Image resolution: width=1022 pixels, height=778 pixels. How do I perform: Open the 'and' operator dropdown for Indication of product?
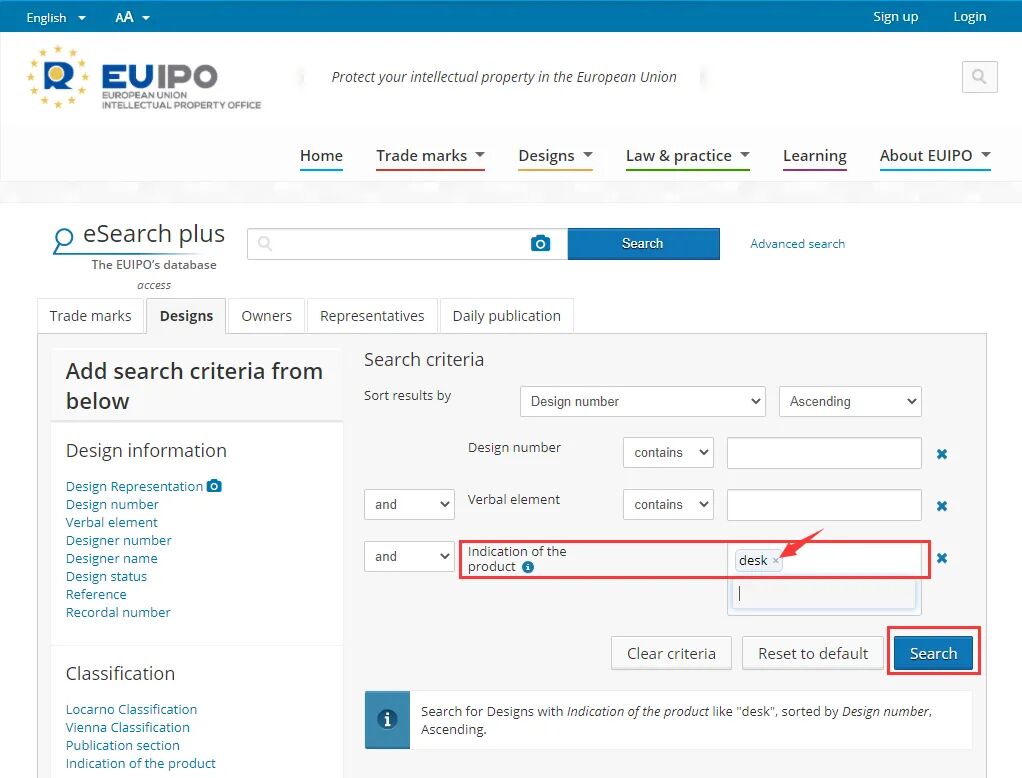409,556
